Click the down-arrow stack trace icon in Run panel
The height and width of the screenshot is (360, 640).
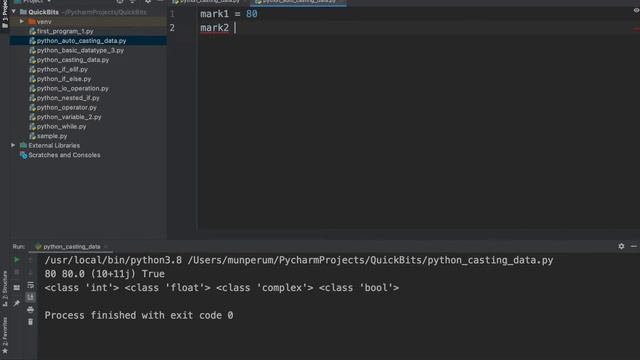pos(31,272)
